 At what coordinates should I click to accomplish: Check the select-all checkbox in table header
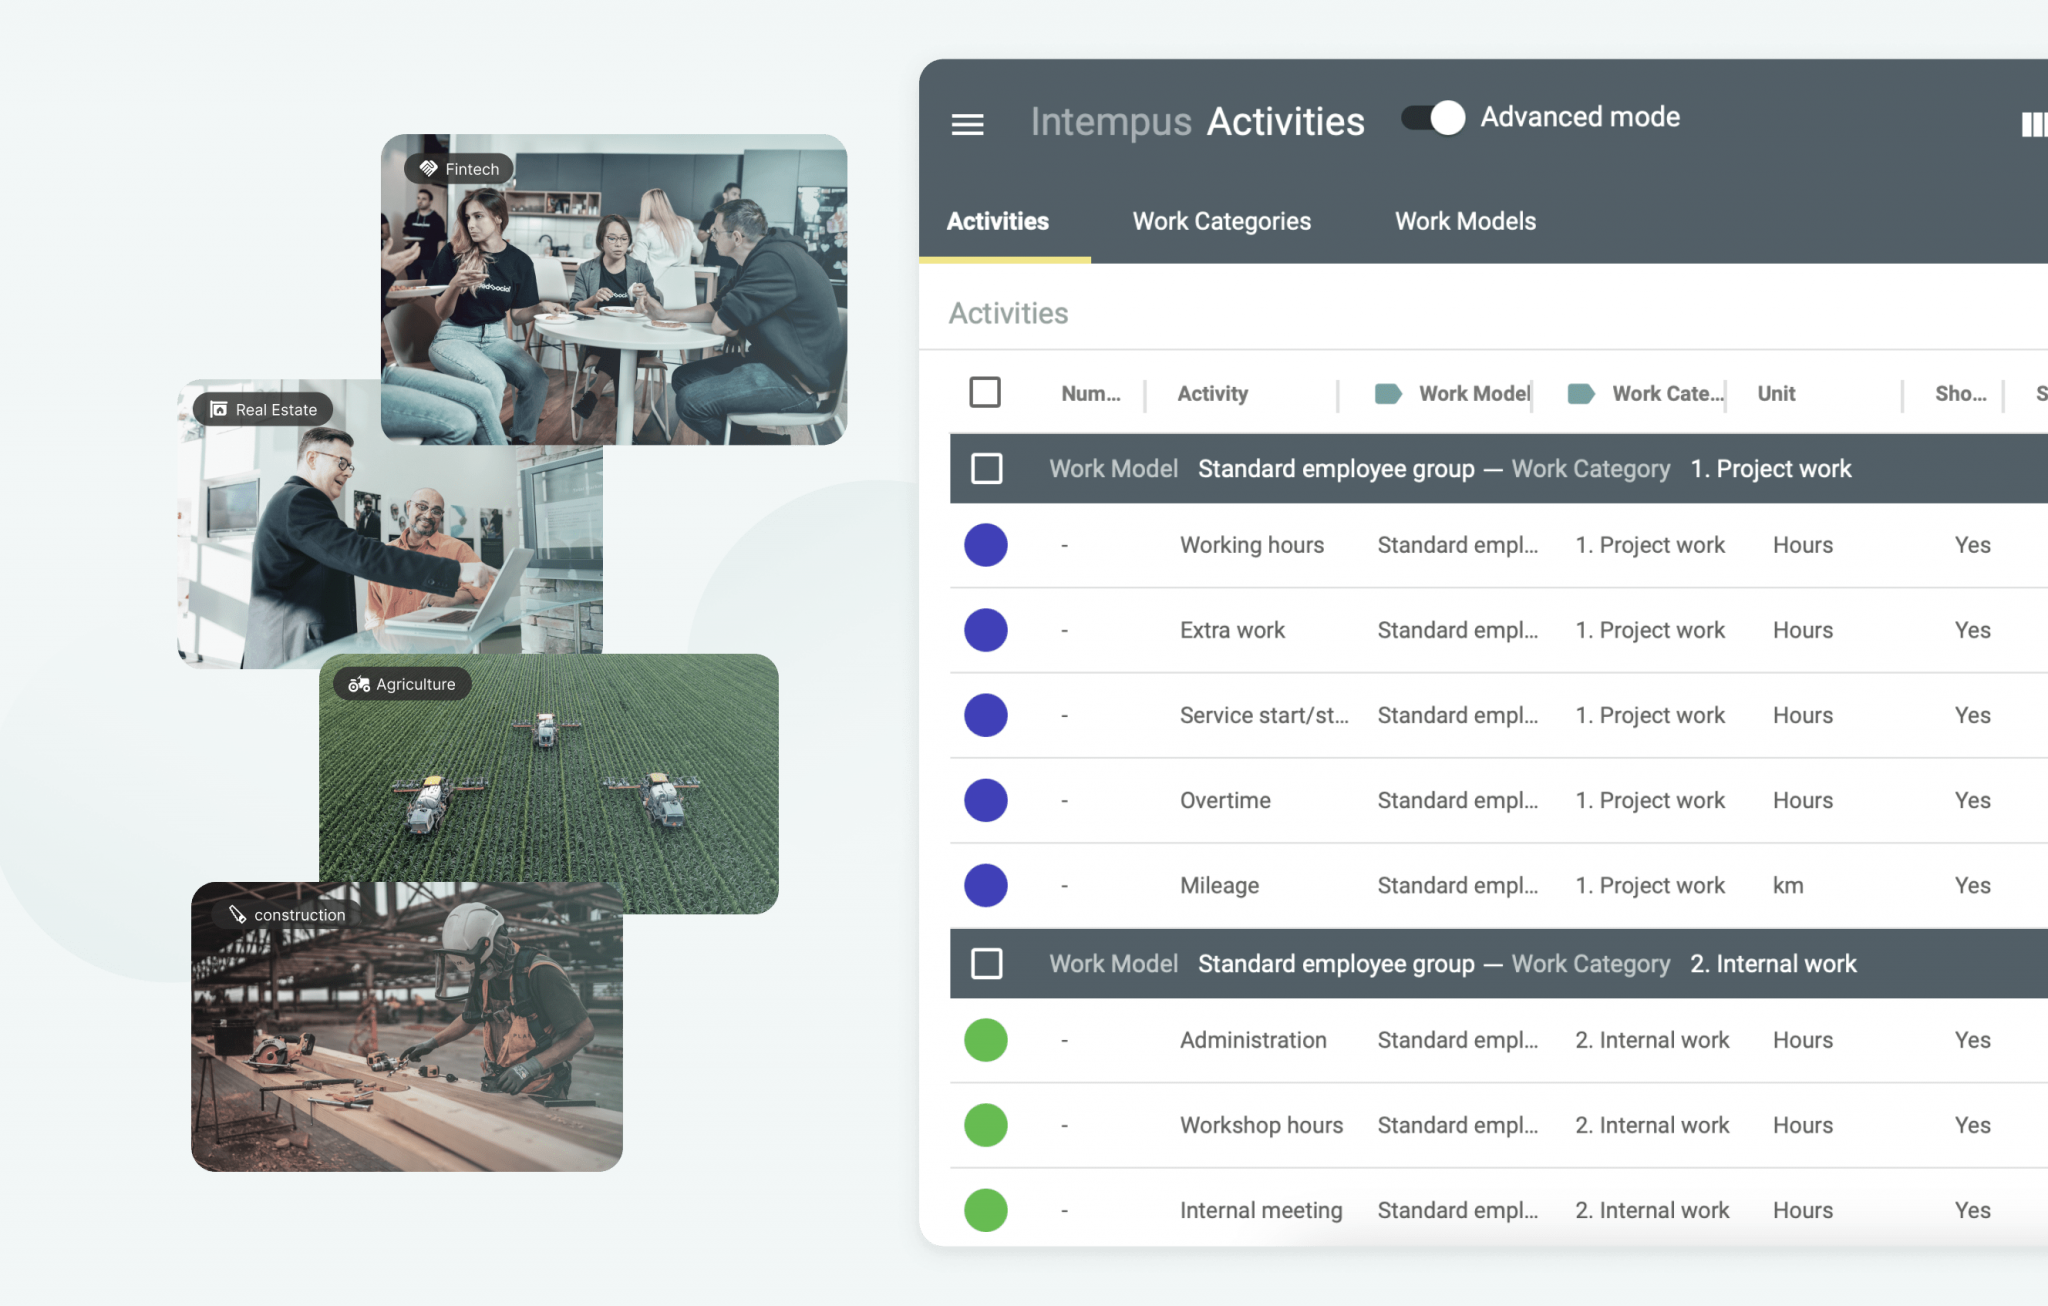[985, 392]
